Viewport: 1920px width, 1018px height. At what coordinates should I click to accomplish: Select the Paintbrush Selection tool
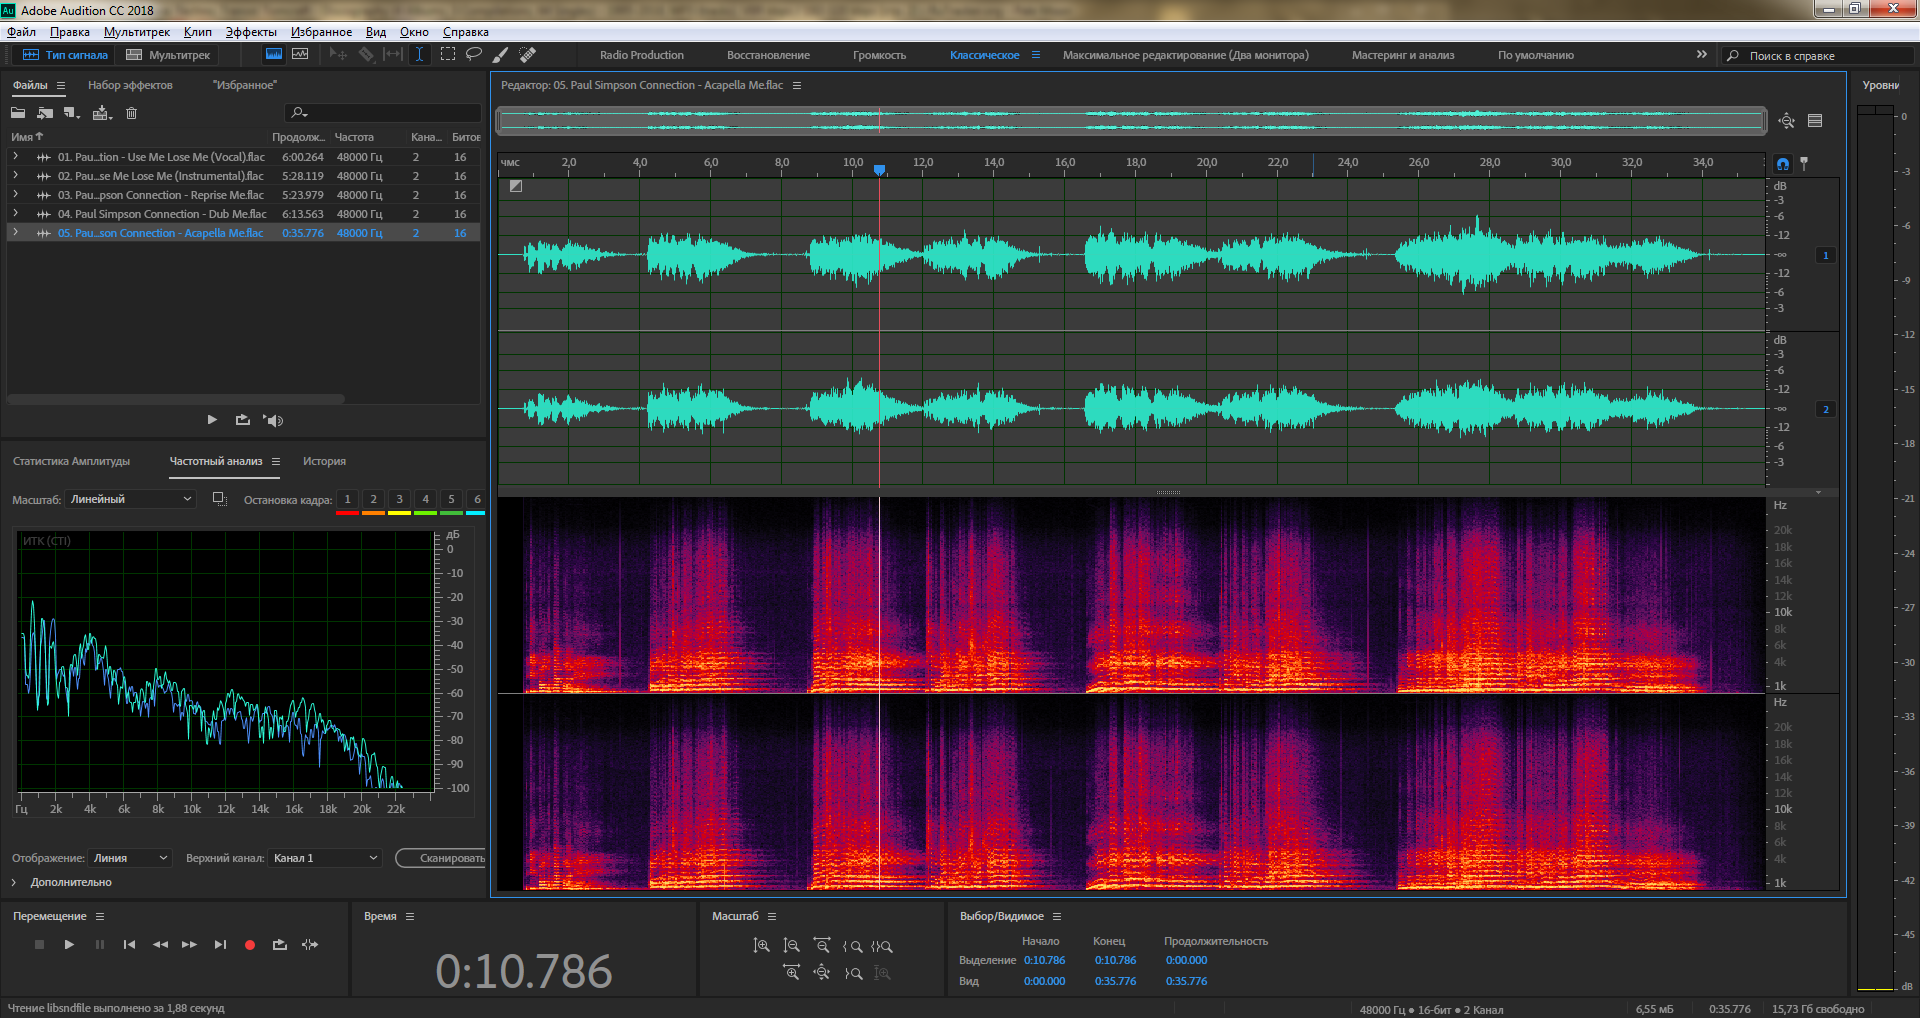click(501, 55)
